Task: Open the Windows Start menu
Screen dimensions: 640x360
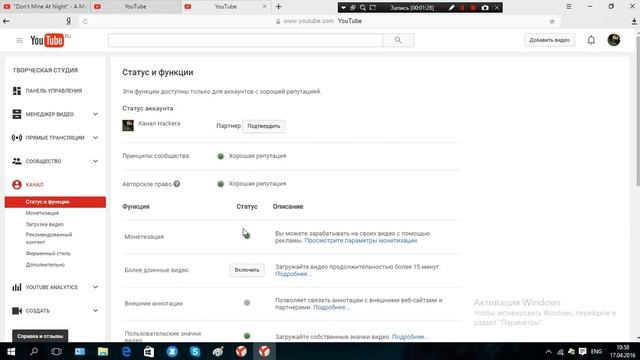Action: pos(11,351)
